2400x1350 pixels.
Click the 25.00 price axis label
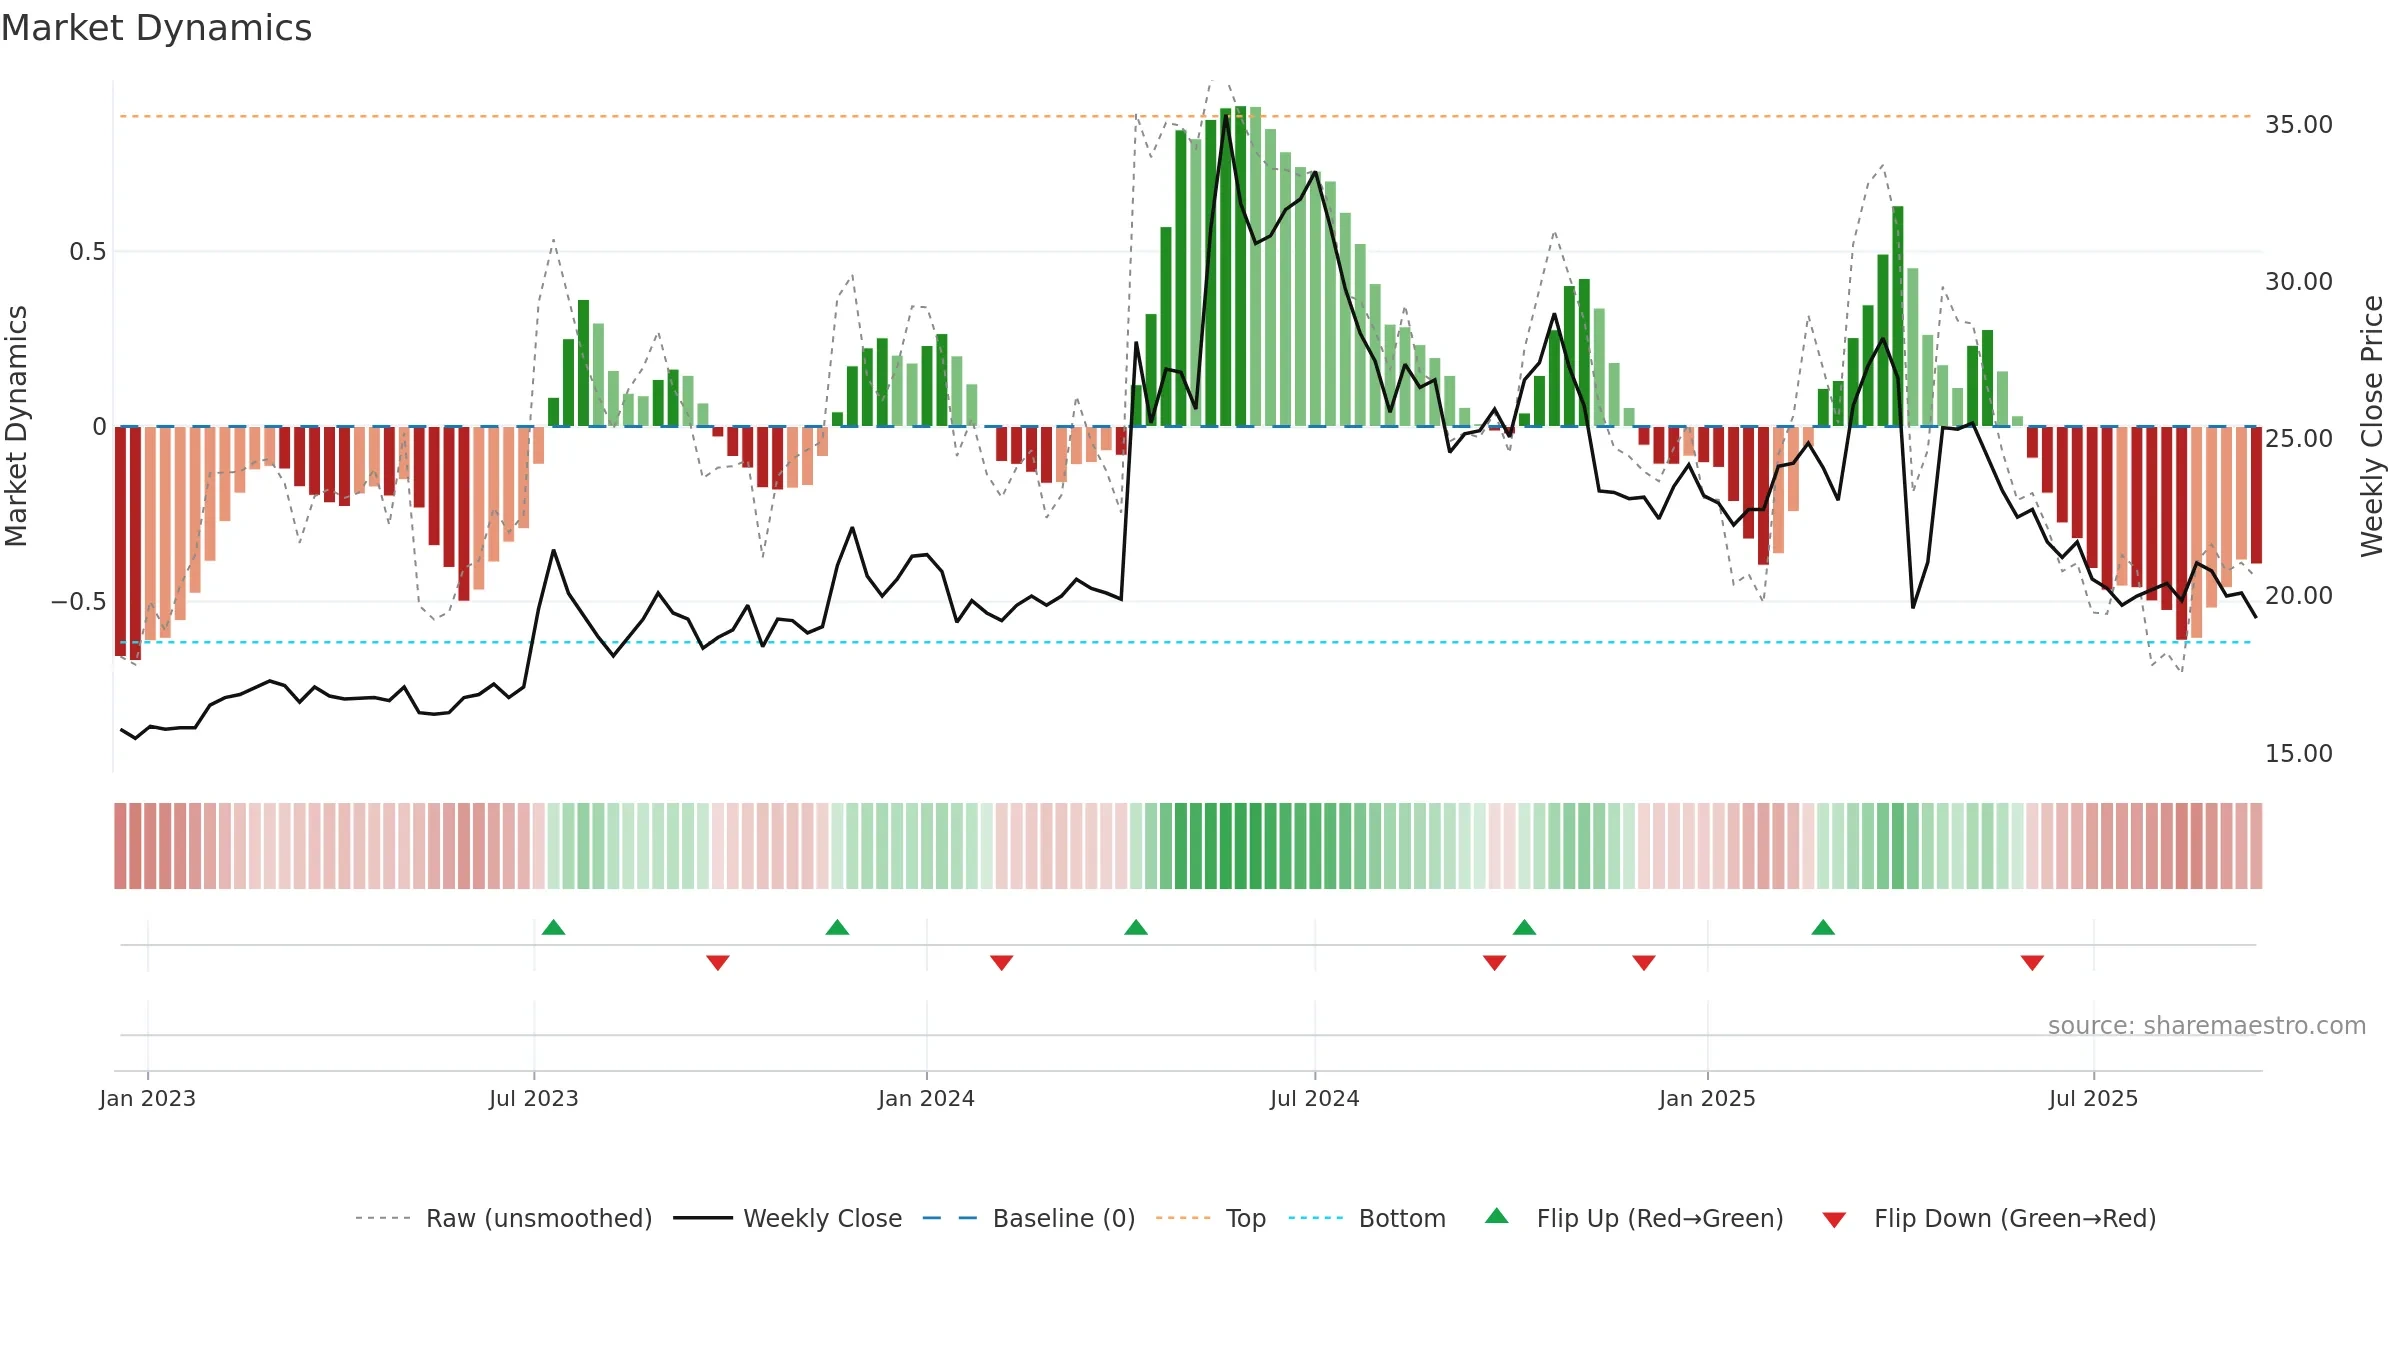2299,439
